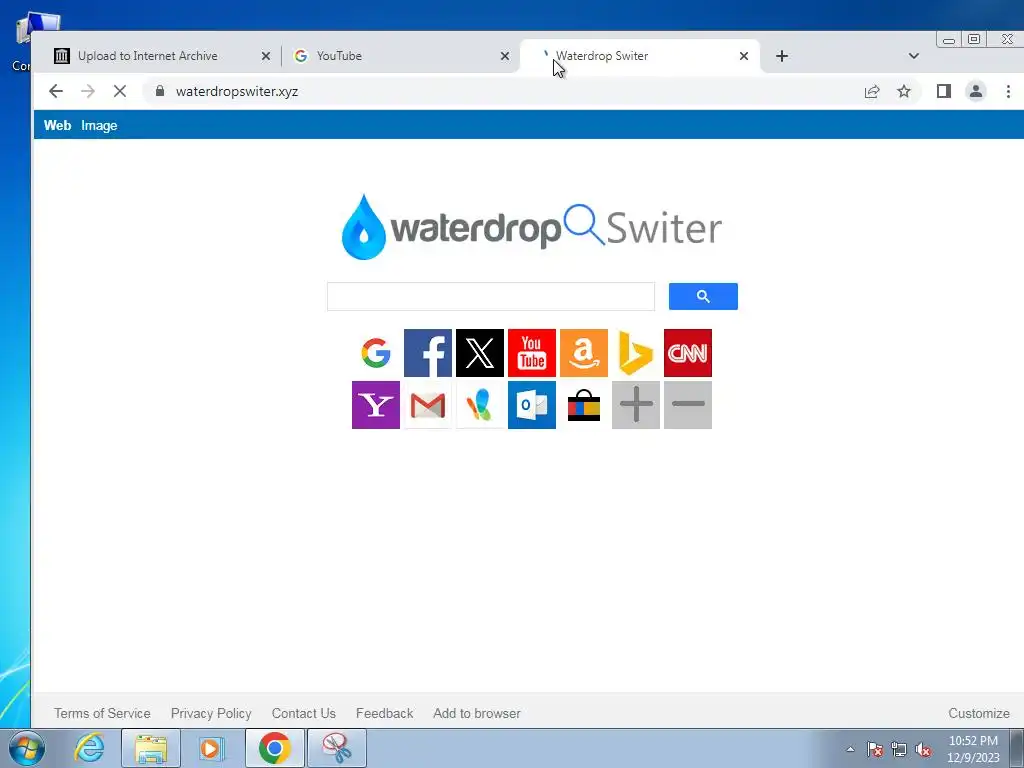Open the Privacy Policy link
Screen dimensions: 1024x768
pos(211,713)
